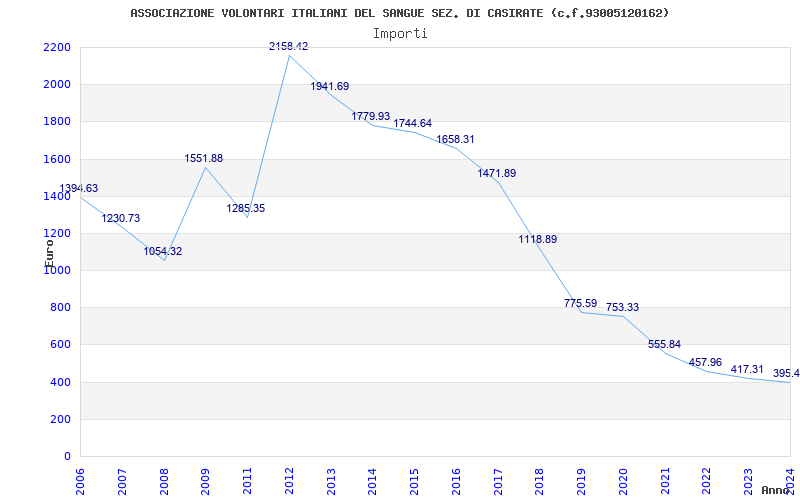Screen dimensions: 800x500
Task: Click the x-axis year 2017
Action: [x=498, y=481]
